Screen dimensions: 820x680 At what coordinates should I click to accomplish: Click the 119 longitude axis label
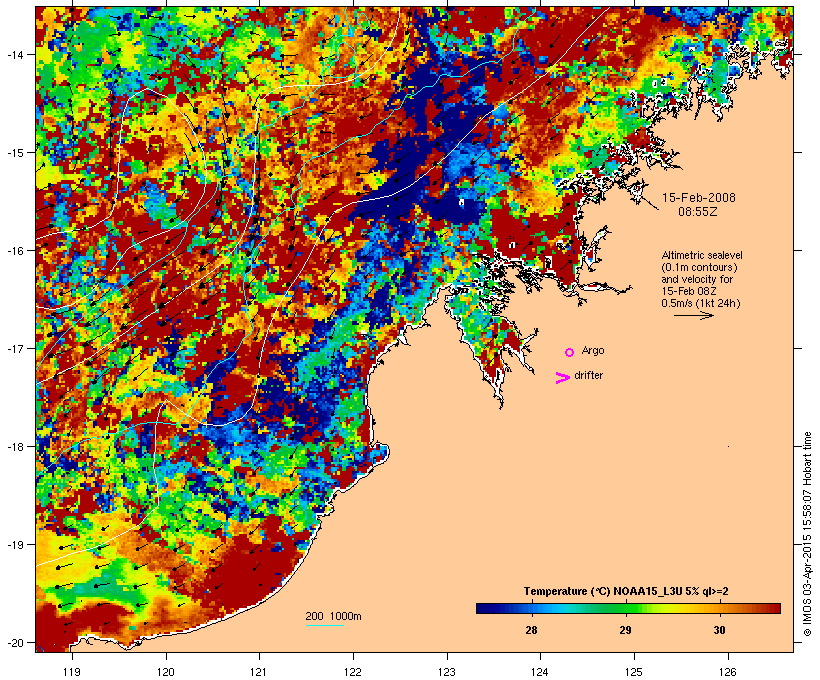coord(72,672)
